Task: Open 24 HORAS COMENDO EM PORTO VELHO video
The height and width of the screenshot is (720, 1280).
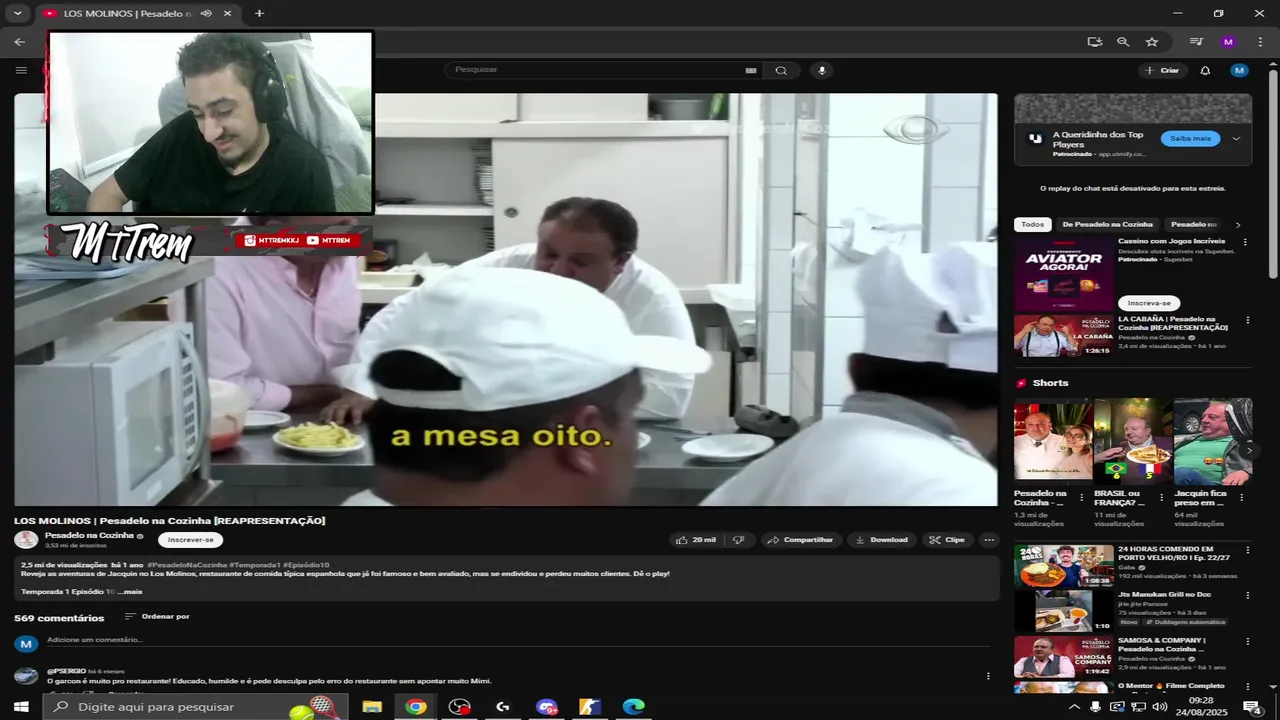Action: [1064, 566]
